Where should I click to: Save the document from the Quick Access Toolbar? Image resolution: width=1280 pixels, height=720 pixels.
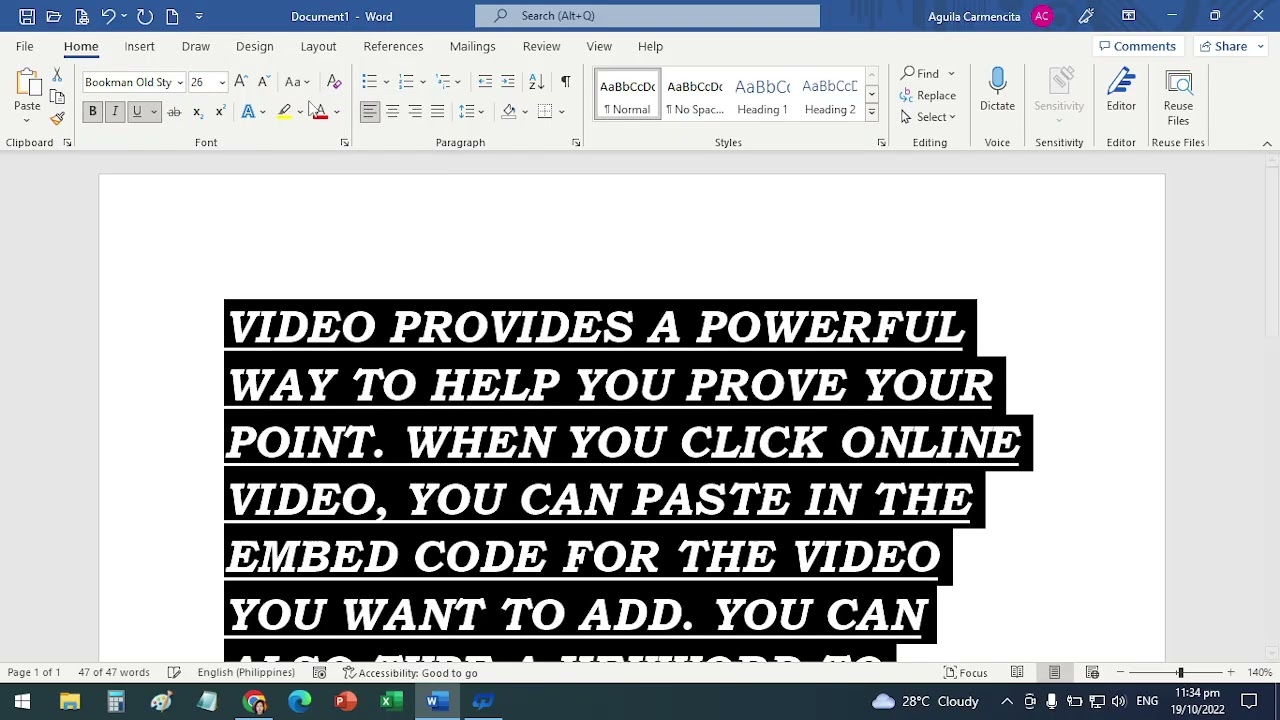pos(27,16)
